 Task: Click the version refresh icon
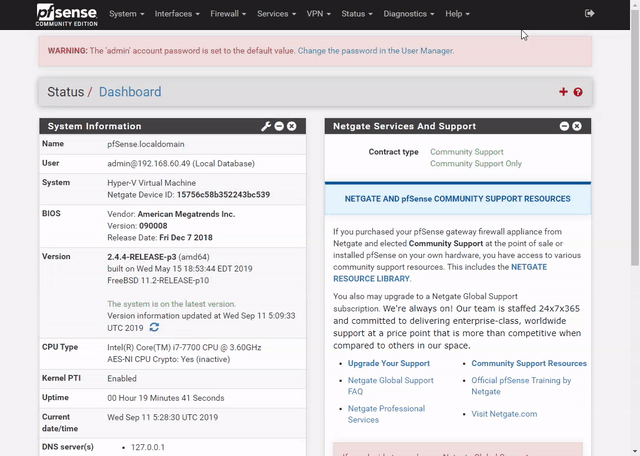tap(154, 327)
